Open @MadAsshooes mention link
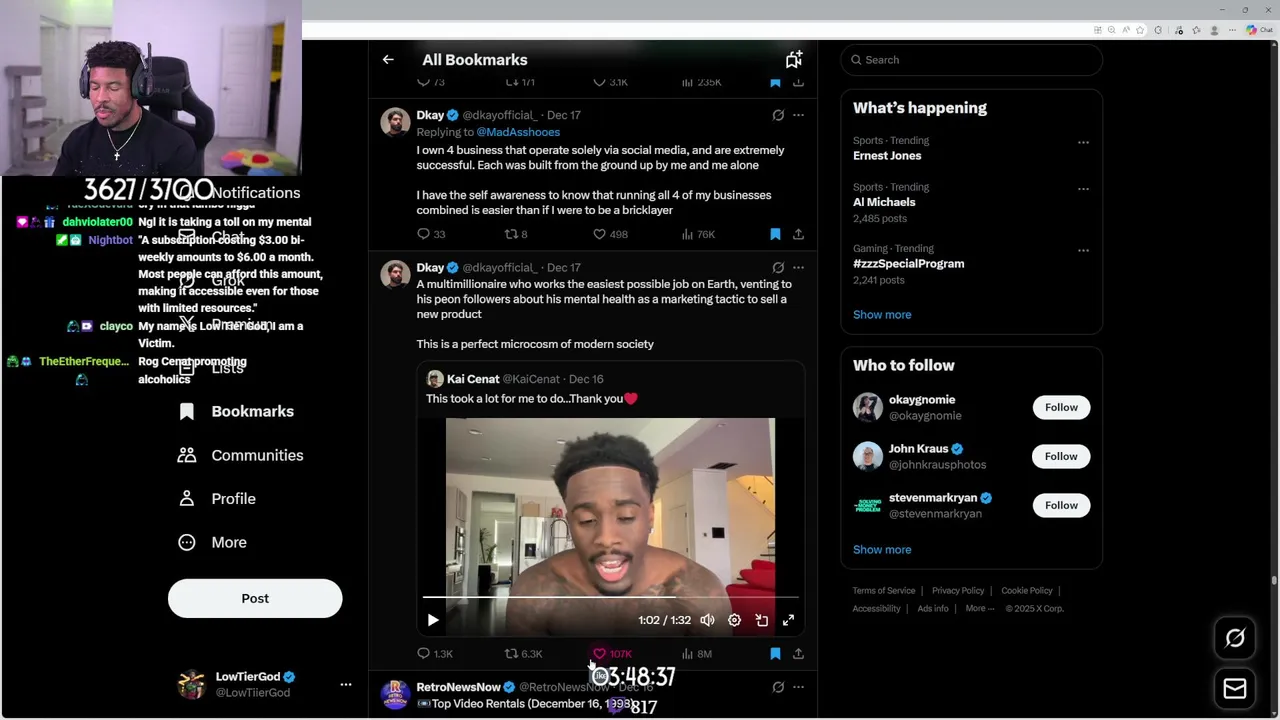This screenshot has width=1280, height=720. [x=518, y=132]
